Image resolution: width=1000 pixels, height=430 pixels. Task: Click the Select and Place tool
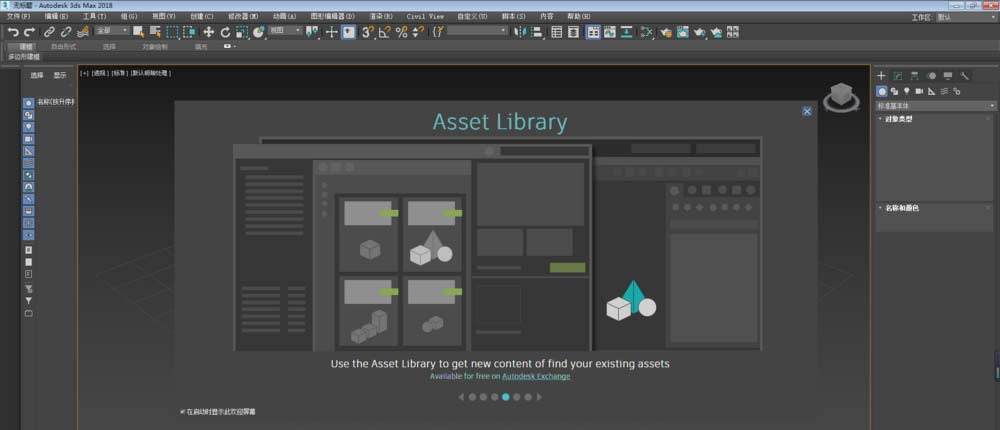(x=258, y=32)
